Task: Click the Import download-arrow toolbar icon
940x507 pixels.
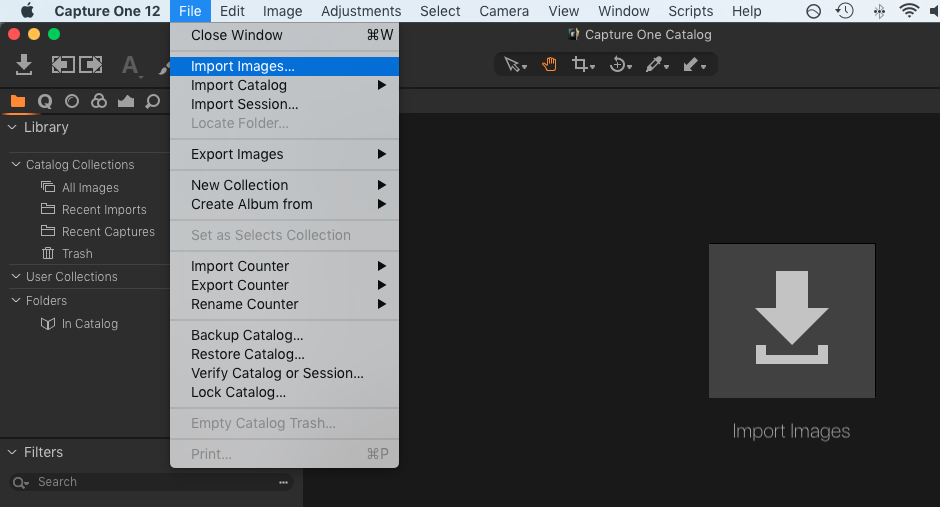Action: [x=25, y=65]
